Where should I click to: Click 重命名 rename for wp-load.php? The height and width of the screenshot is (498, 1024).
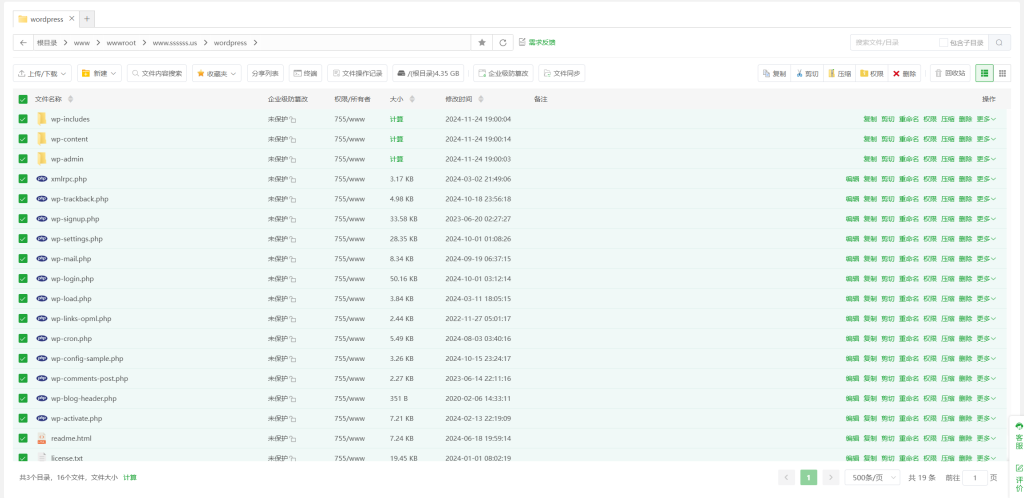pos(908,298)
